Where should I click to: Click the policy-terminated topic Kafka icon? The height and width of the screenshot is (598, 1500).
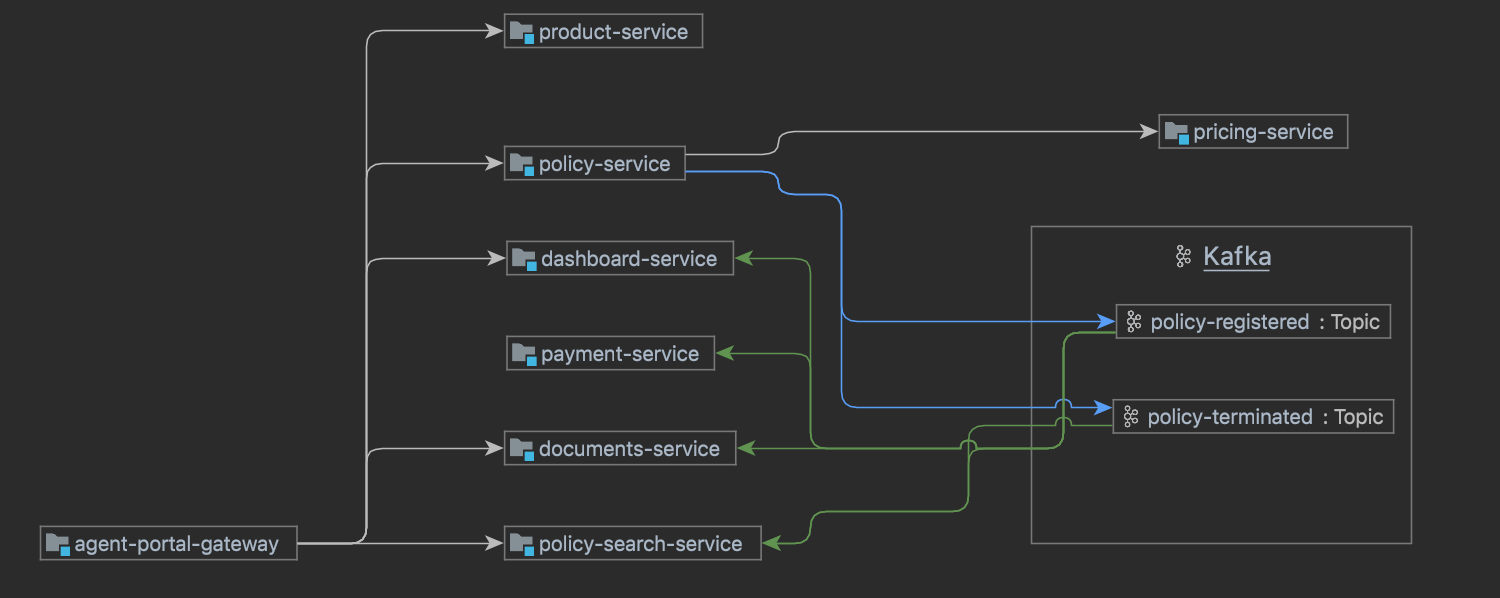click(x=1131, y=417)
